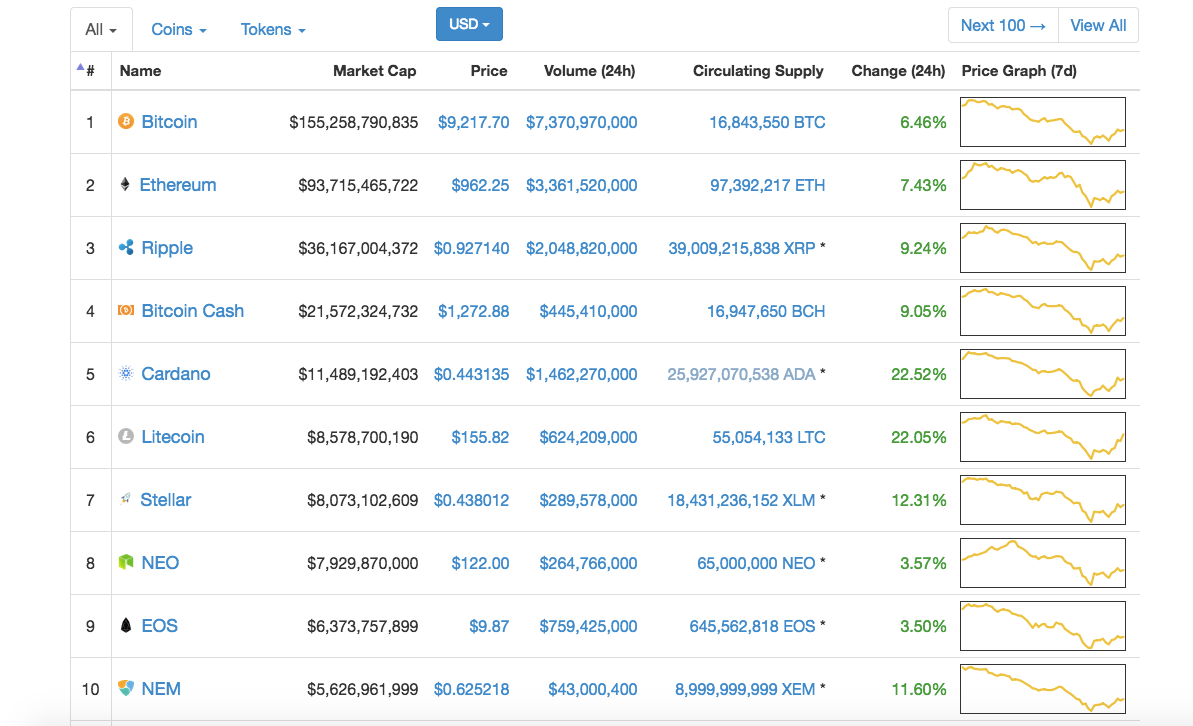
Task: Click NEM volume $43,000,400
Action: point(593,689)
